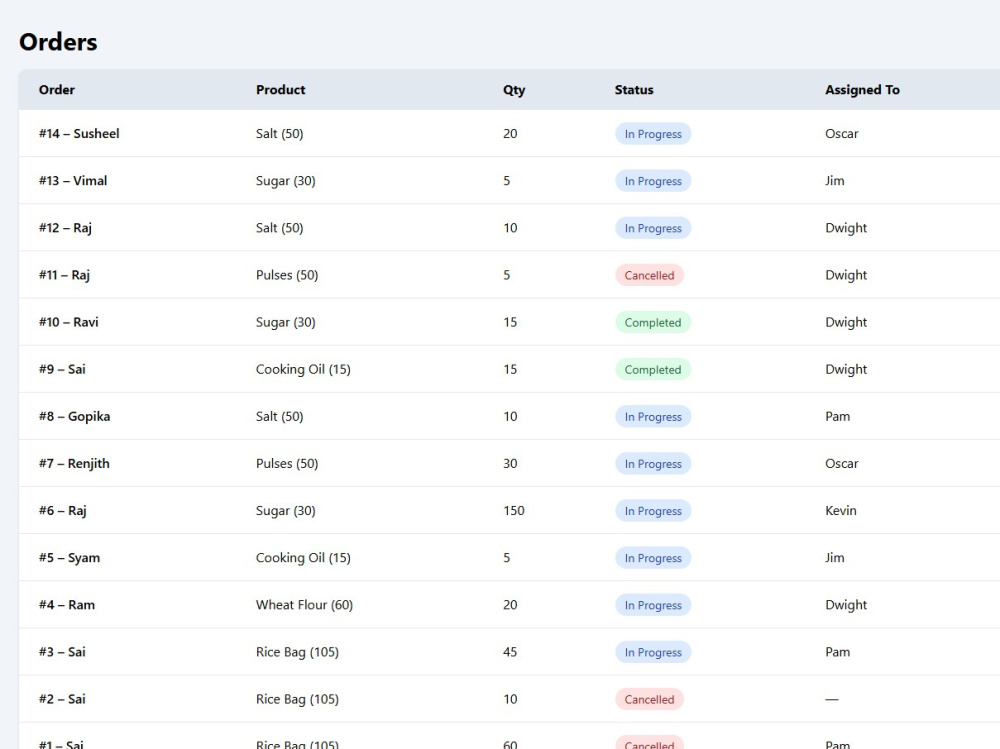The height and width of the screenshot is (749, 1000).
Task: Click the Order column header
Action: [x=57, y=90]
